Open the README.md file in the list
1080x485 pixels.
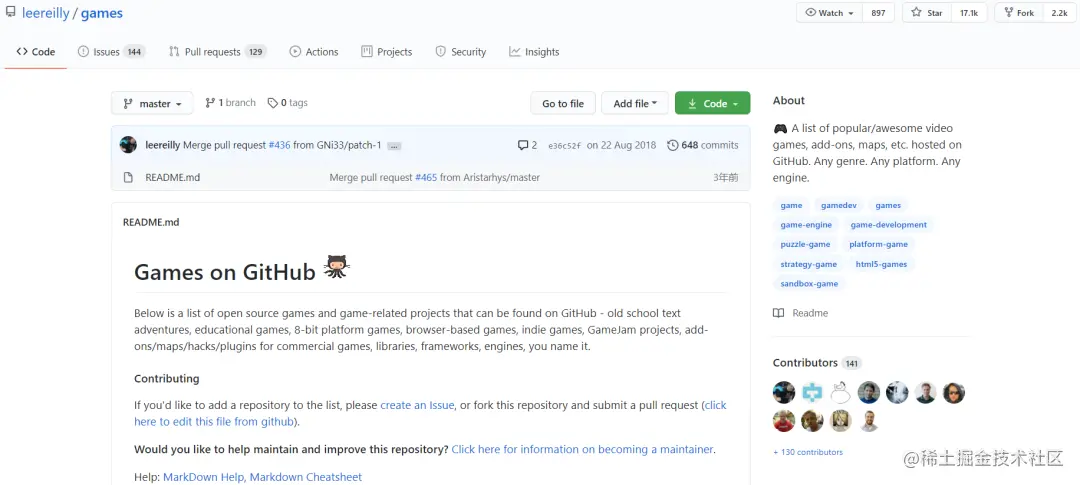[x=172, y=177]
